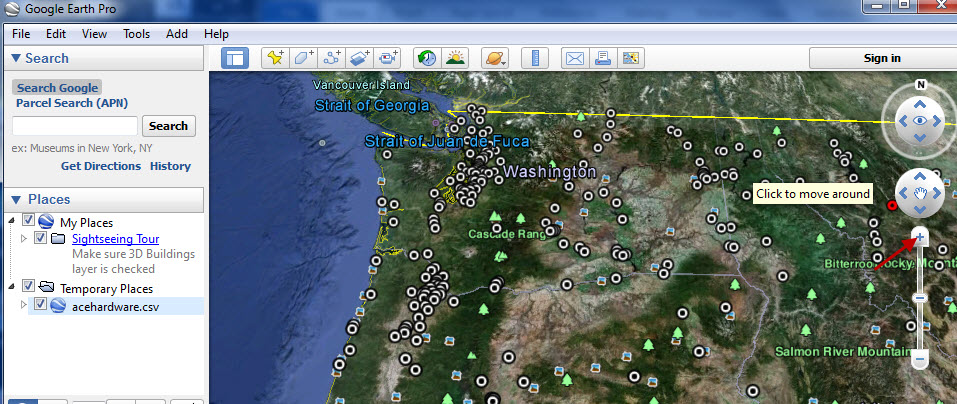957x404 pixels.
Task: Click zoom in plus button
Action: [920, 237]
